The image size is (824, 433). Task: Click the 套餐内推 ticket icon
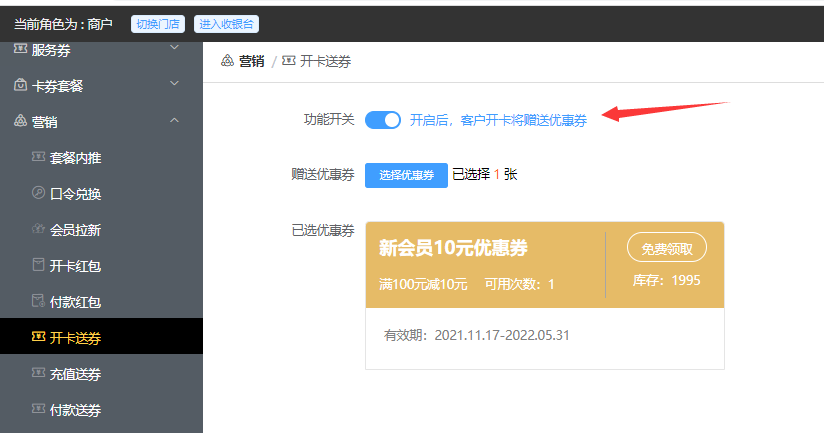(x=38, y=157)
